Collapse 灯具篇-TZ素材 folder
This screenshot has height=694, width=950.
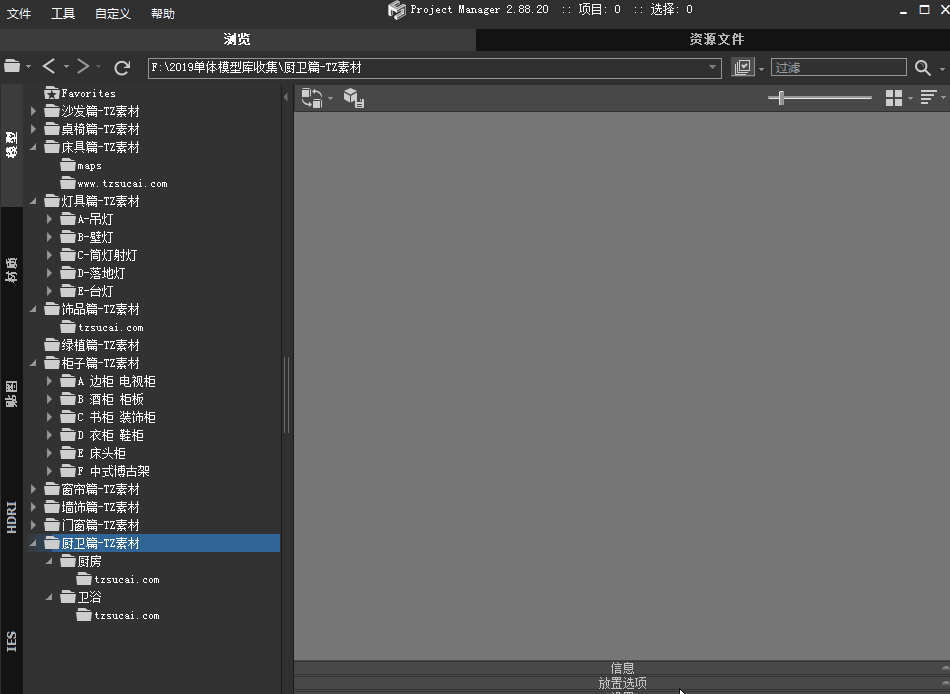click(x=33, y=201)
